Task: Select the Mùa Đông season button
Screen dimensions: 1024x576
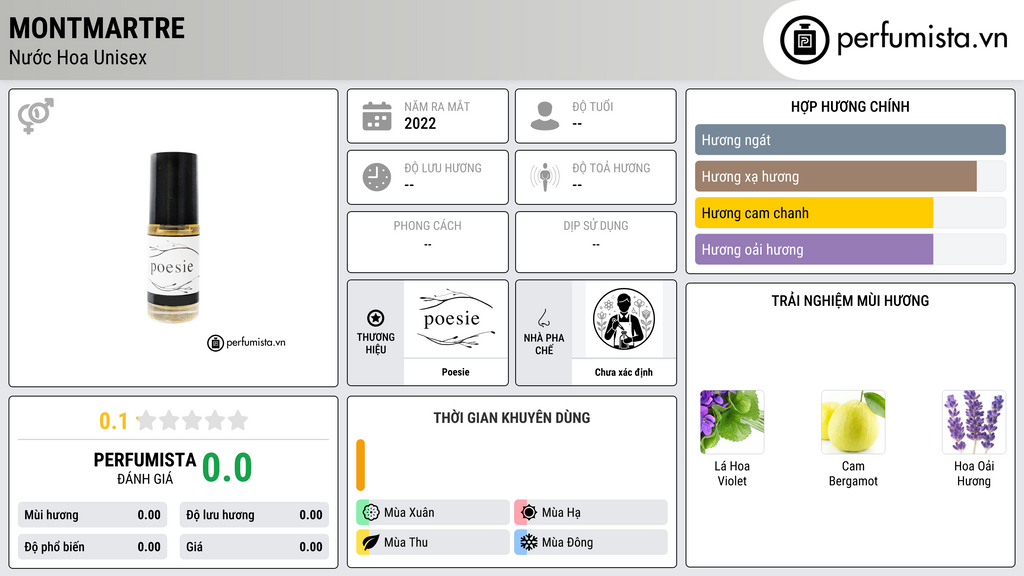Action: coord(591,542)
